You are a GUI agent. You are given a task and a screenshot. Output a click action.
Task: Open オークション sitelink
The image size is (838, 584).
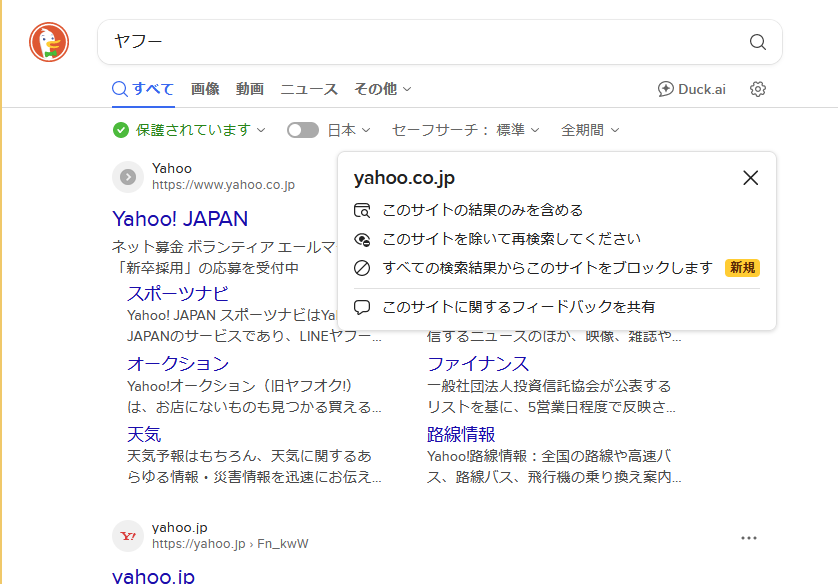pos(178,364)
